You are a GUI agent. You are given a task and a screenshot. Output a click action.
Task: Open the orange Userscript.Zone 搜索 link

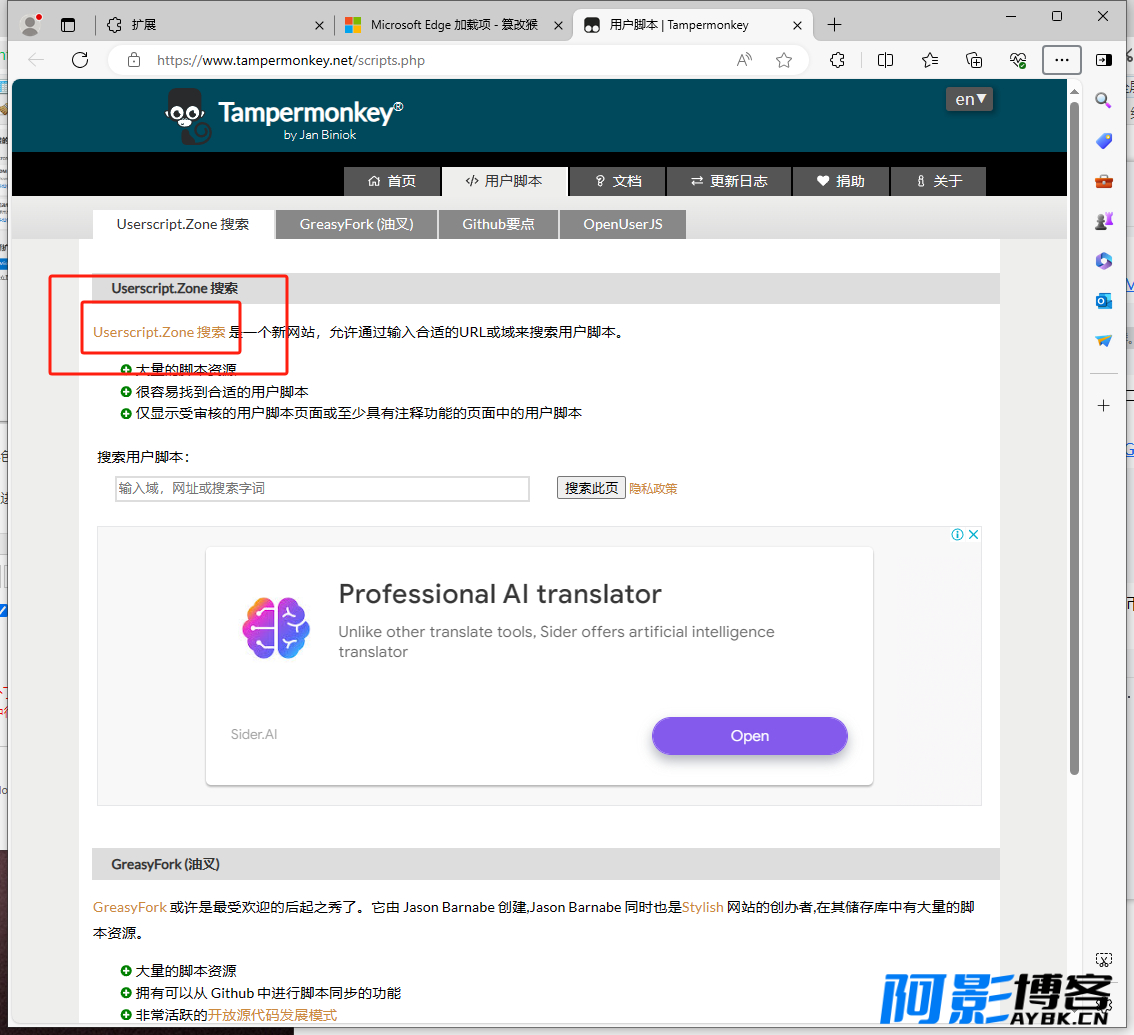coord(159,332)
